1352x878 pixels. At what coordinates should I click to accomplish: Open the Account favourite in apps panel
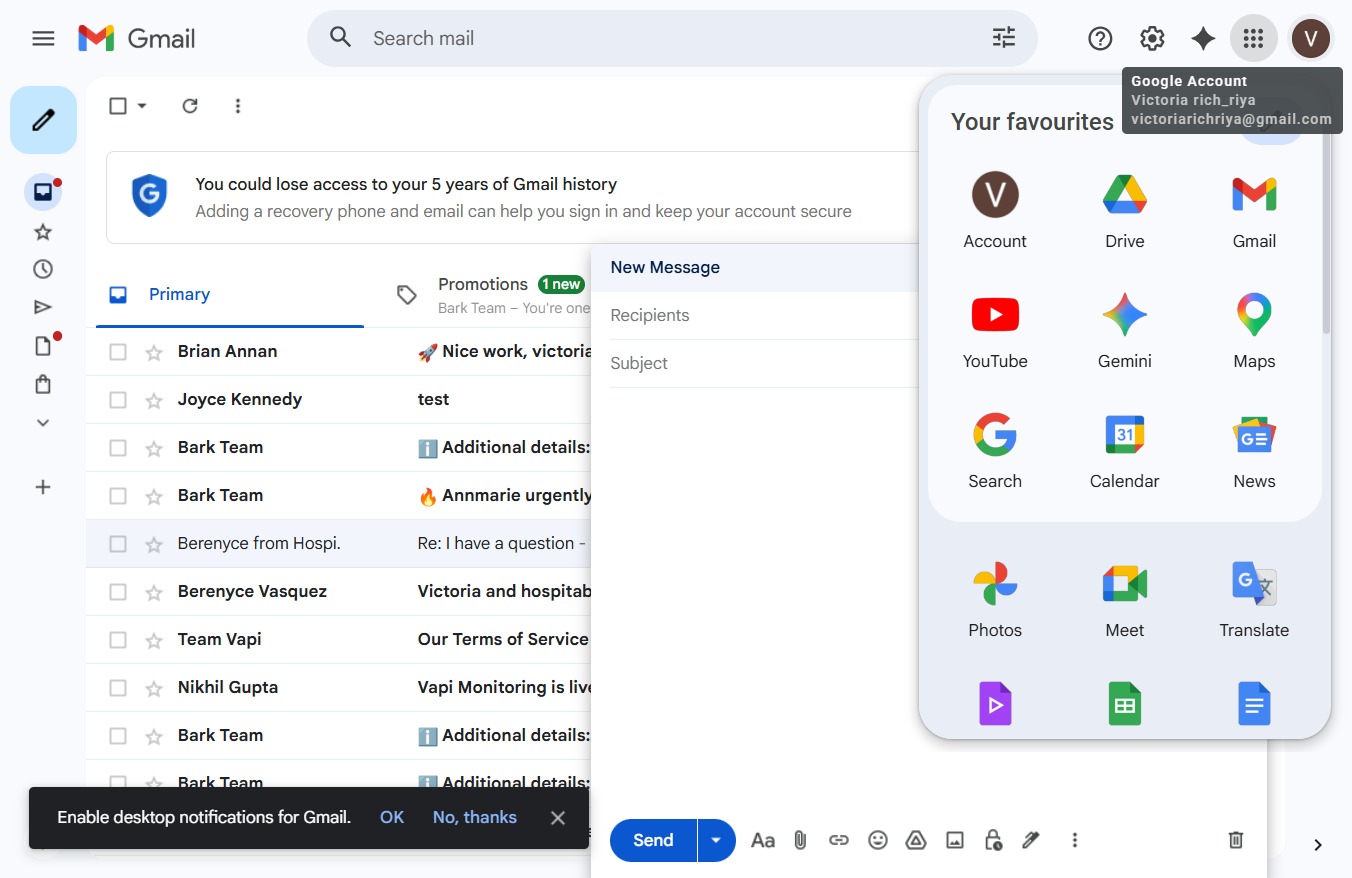pyautogui.click(x=995, y=210)
